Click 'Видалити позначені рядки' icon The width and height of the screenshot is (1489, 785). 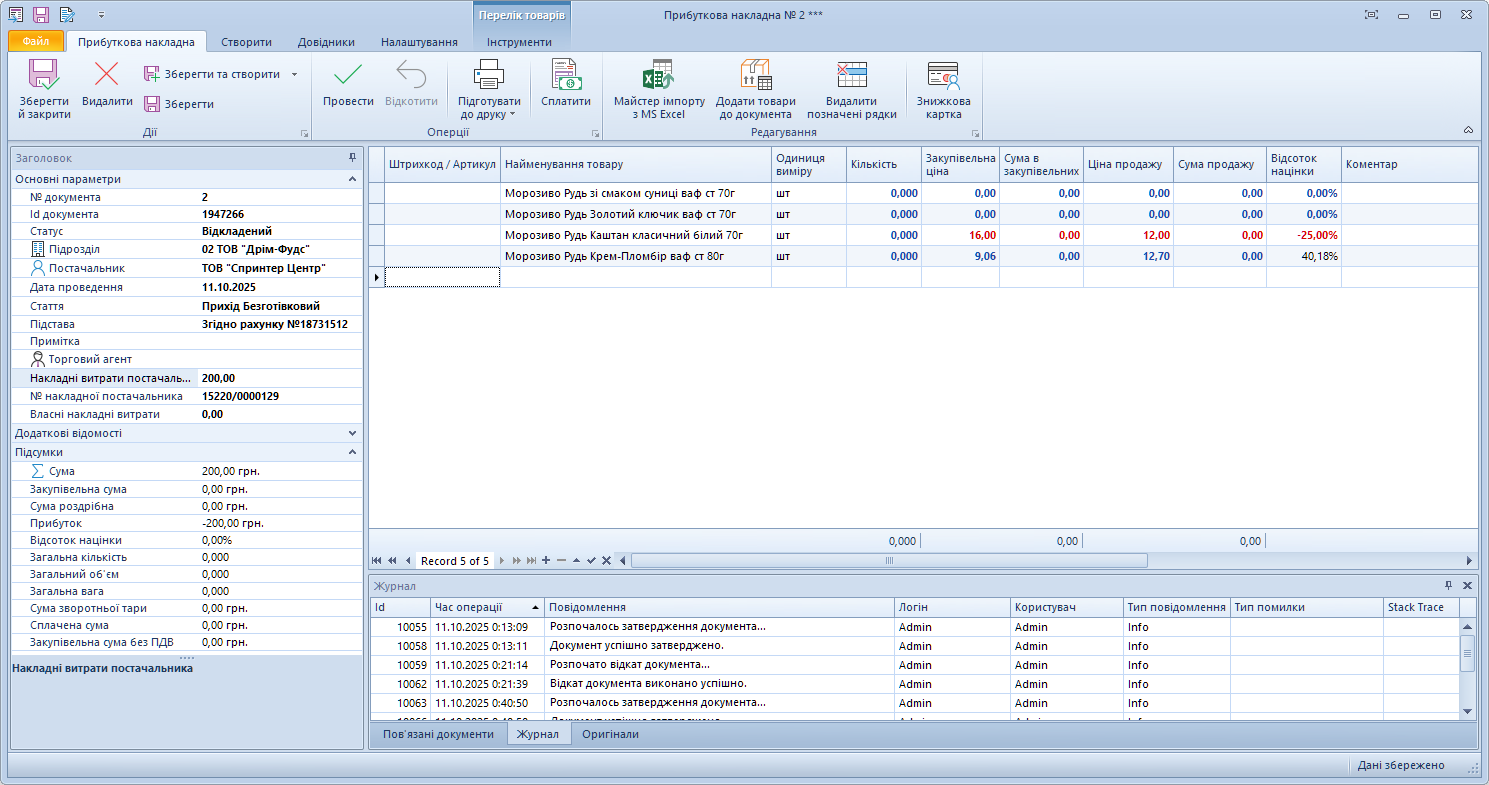click(851, 76)
